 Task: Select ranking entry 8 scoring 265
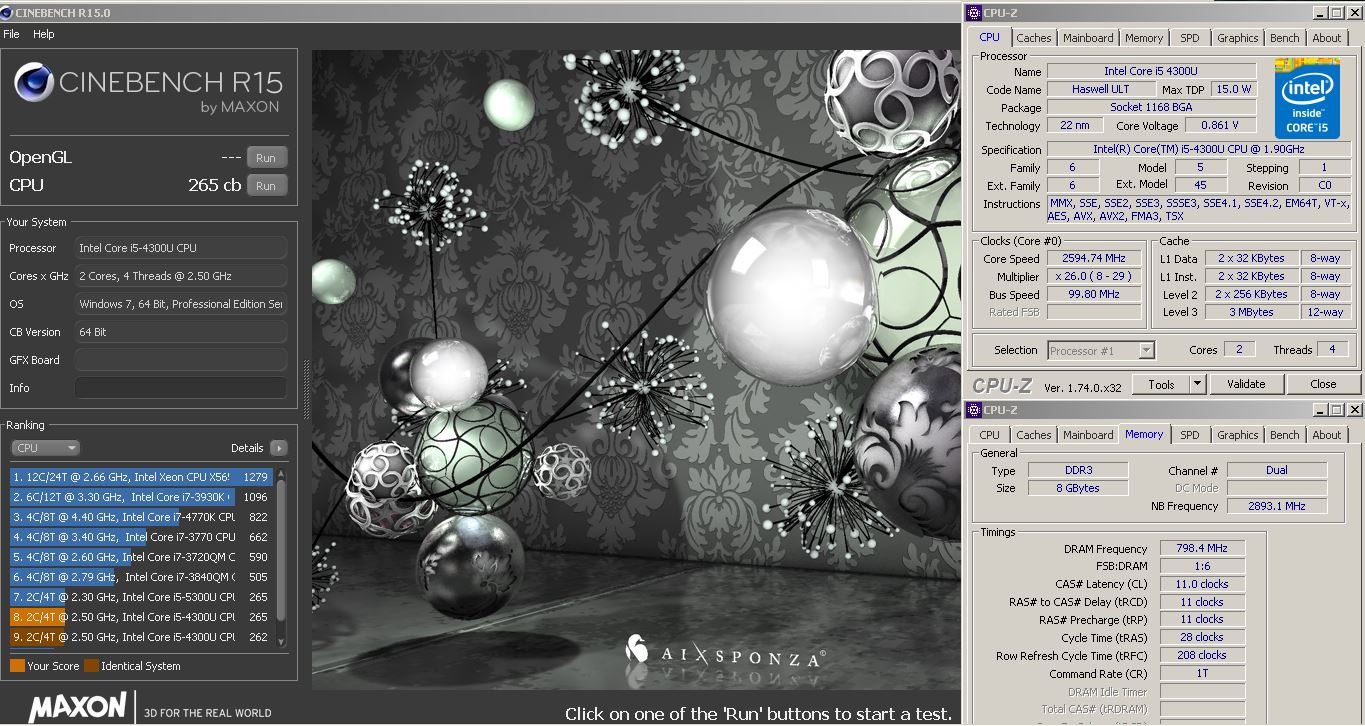[141, 617]
